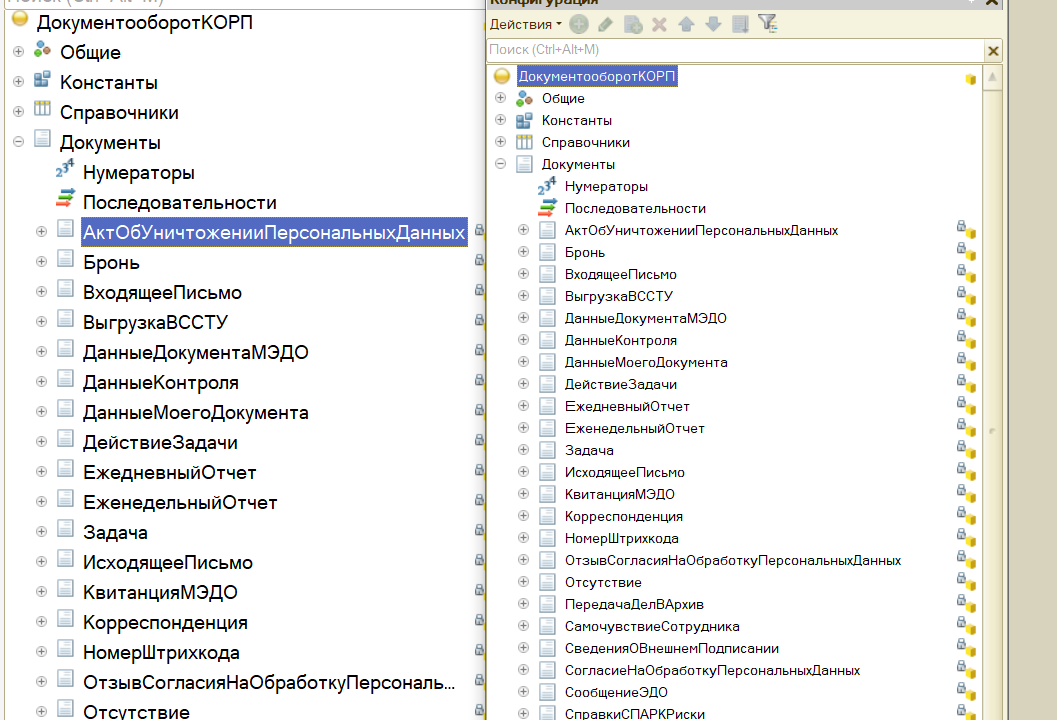The image size is (1057, 720).
Task: Click the yellow sphere root icon in Конфигурация panel
Action: [502, 76]
